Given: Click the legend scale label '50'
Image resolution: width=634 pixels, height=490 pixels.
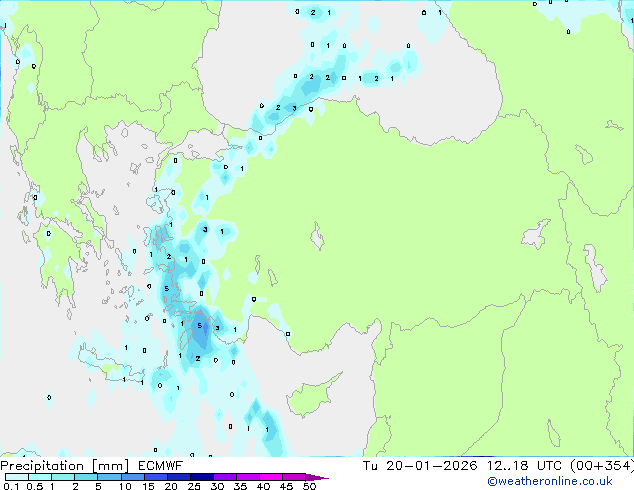Looking at the screenshot, I should tap(309, 486).
